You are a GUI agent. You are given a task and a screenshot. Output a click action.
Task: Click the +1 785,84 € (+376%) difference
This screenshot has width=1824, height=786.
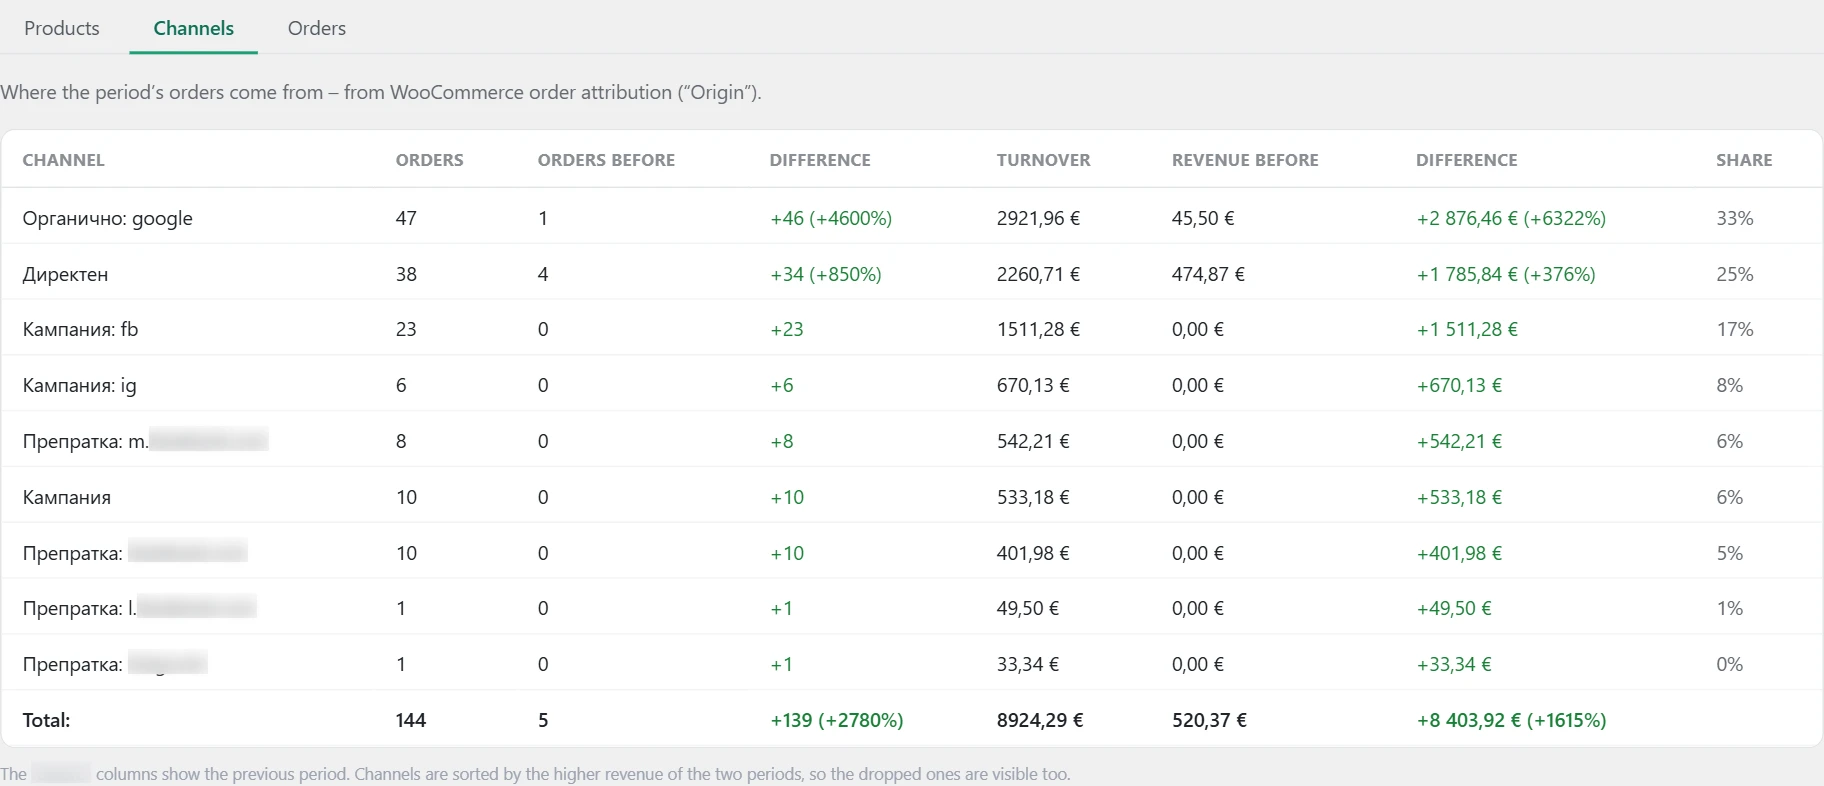pos(1506,274)
